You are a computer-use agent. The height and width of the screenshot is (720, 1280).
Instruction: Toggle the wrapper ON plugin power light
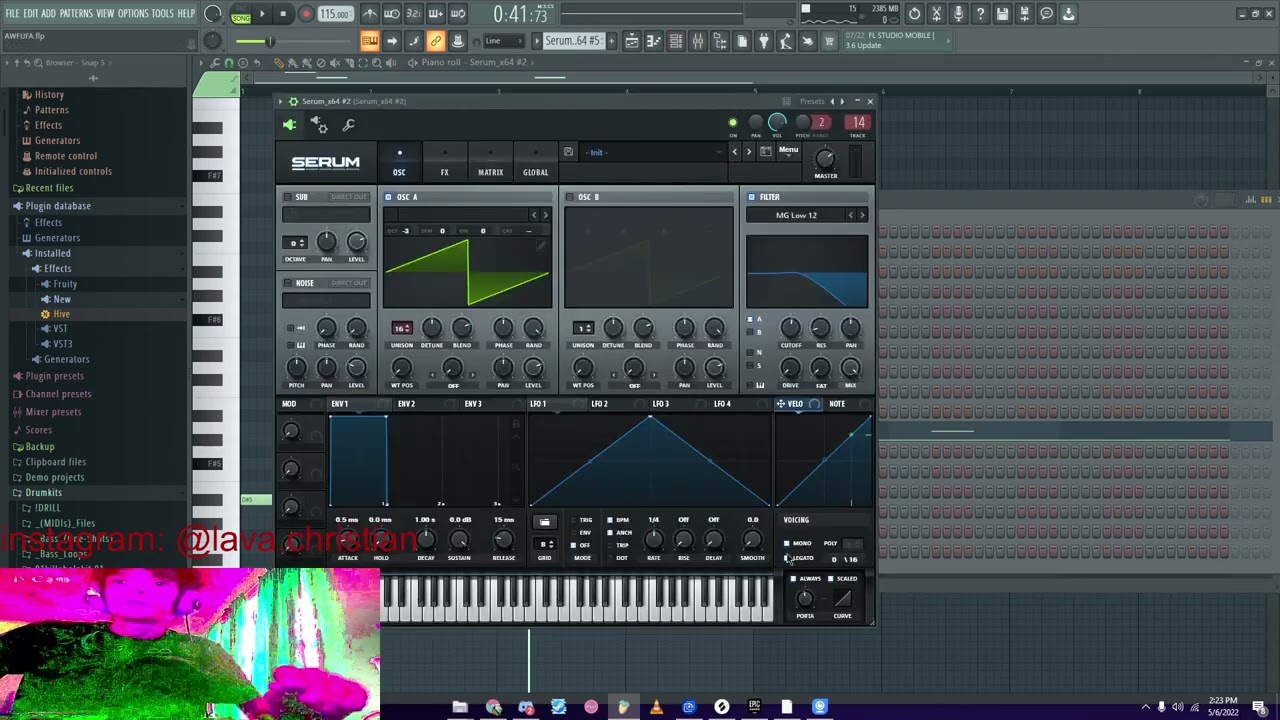pos(732,123)
